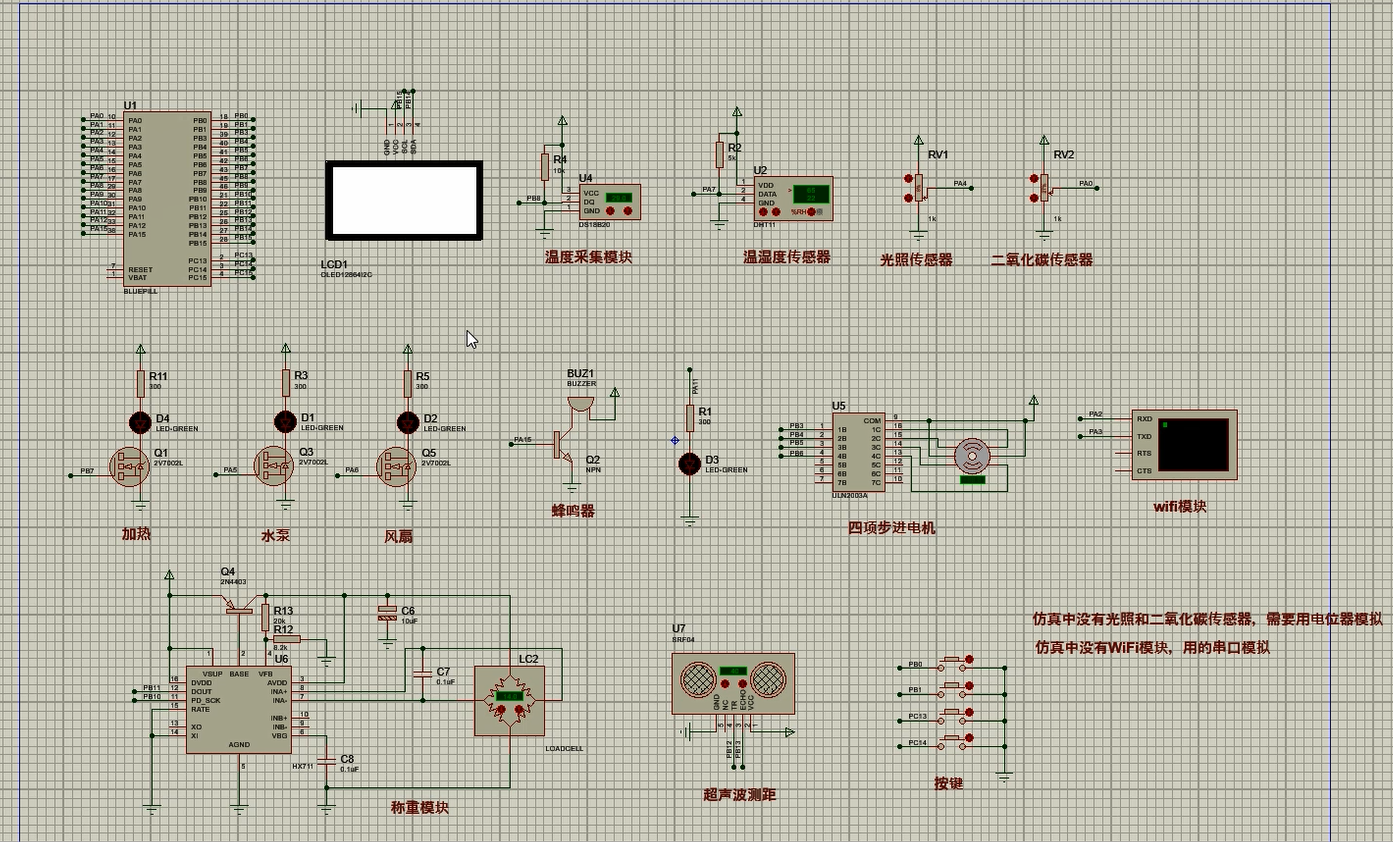Select the U1 BLUEPILL microcontroller chip
The width and height of the screenshot is (1393, 842).
[x=167, y=198]
